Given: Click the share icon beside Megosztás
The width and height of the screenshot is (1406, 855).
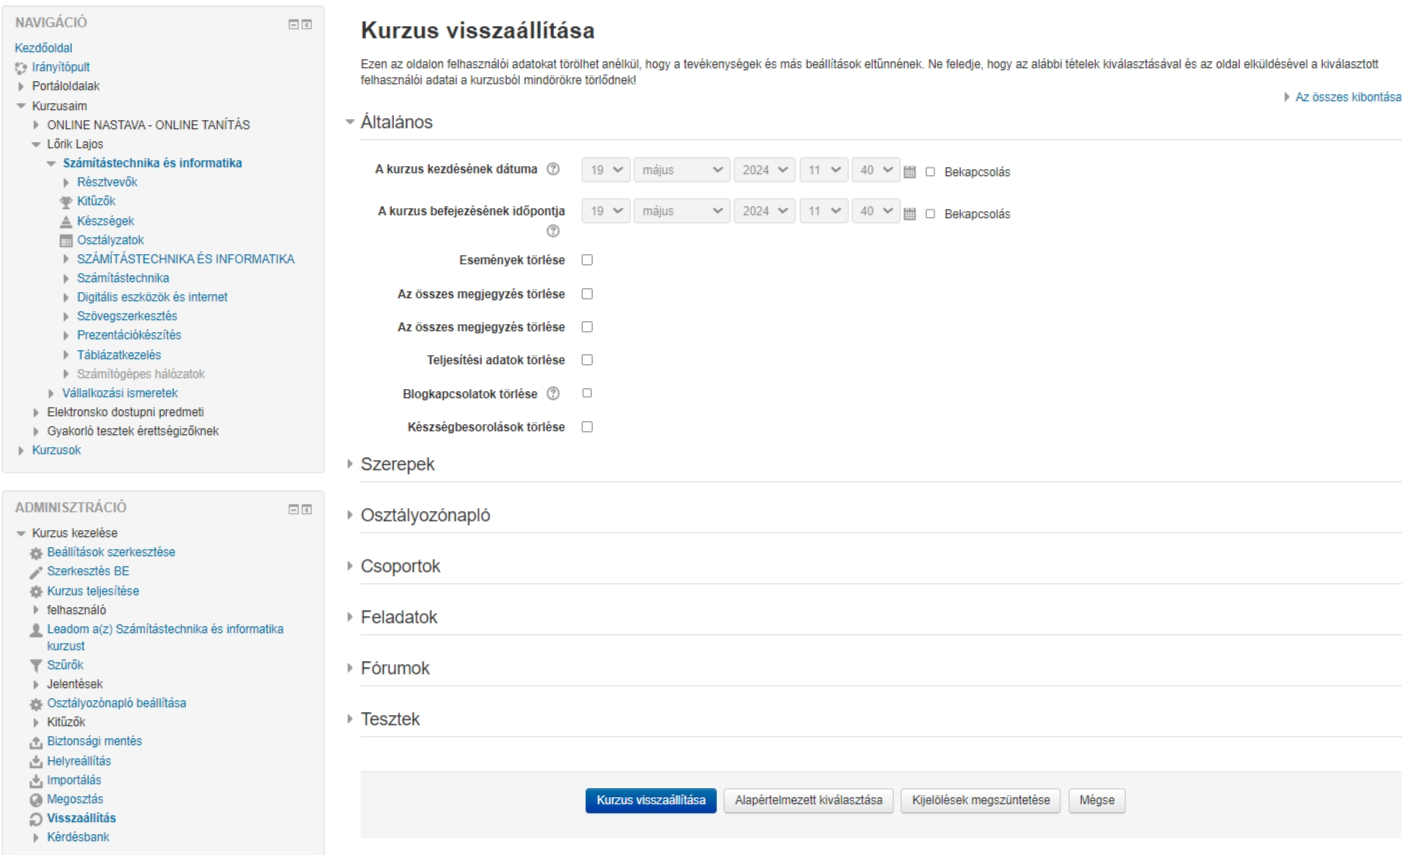Looking at the screenshot, I should [x=36, y=800].
